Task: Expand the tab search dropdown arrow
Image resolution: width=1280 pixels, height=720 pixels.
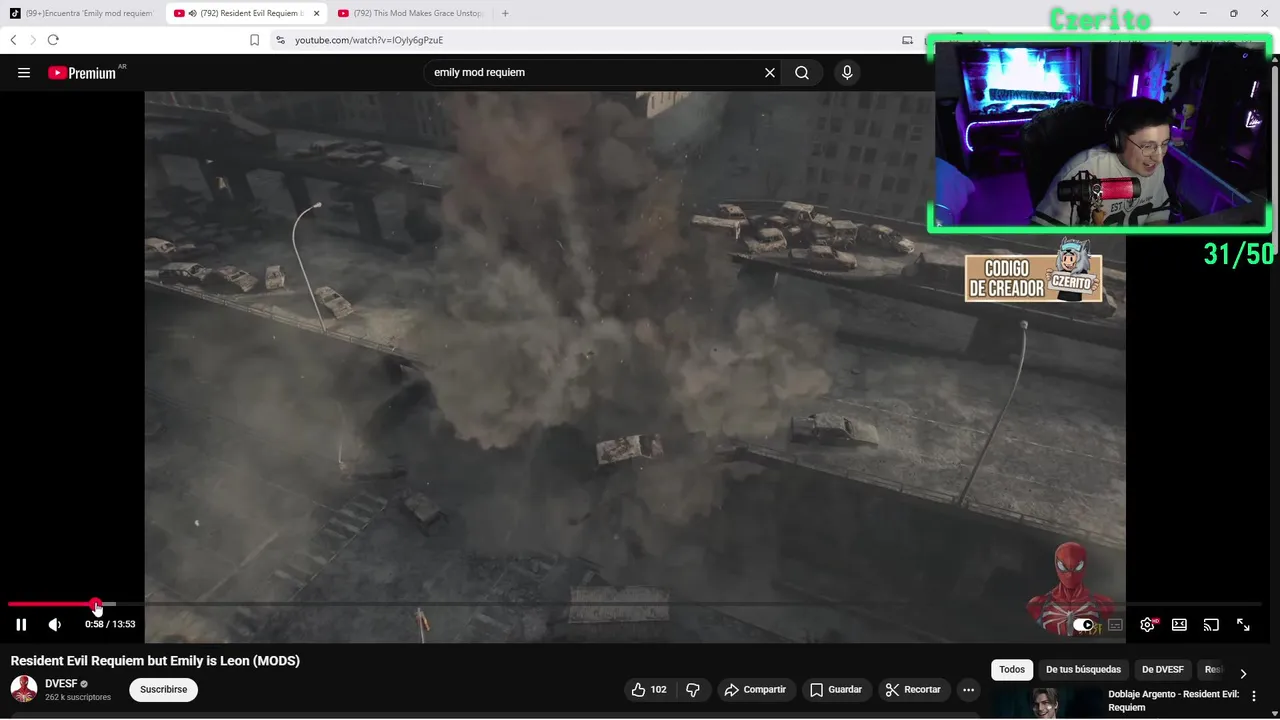Action: (x=1176, y=13)
